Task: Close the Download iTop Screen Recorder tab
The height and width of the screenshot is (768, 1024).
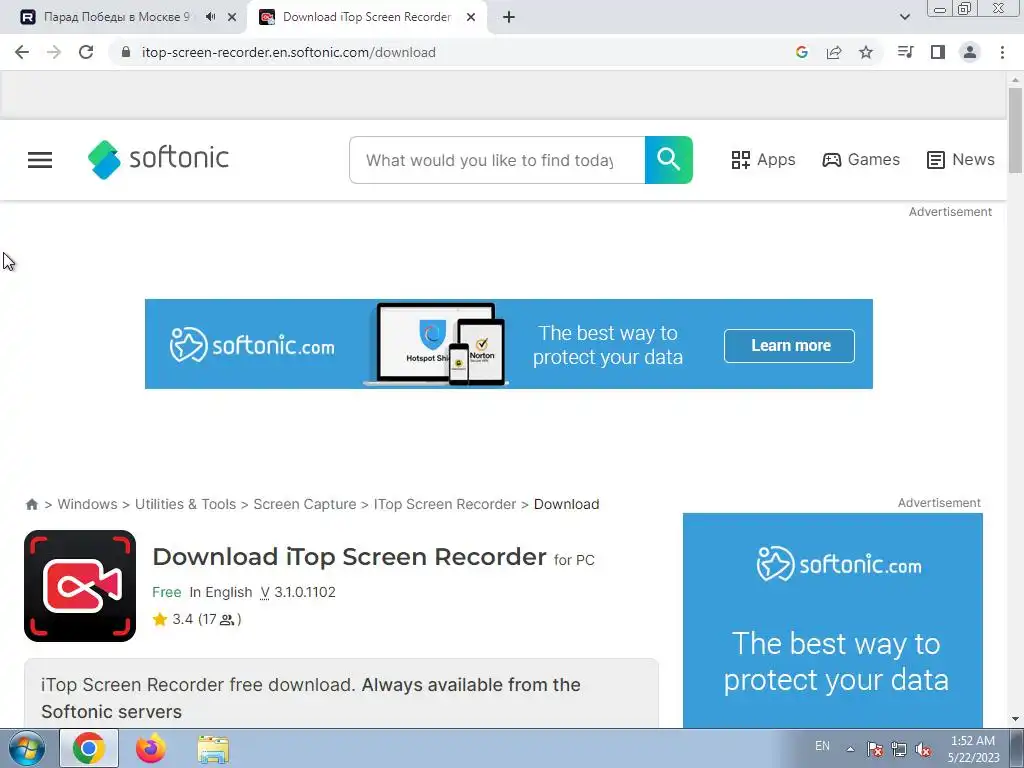Action: [471, 18]
